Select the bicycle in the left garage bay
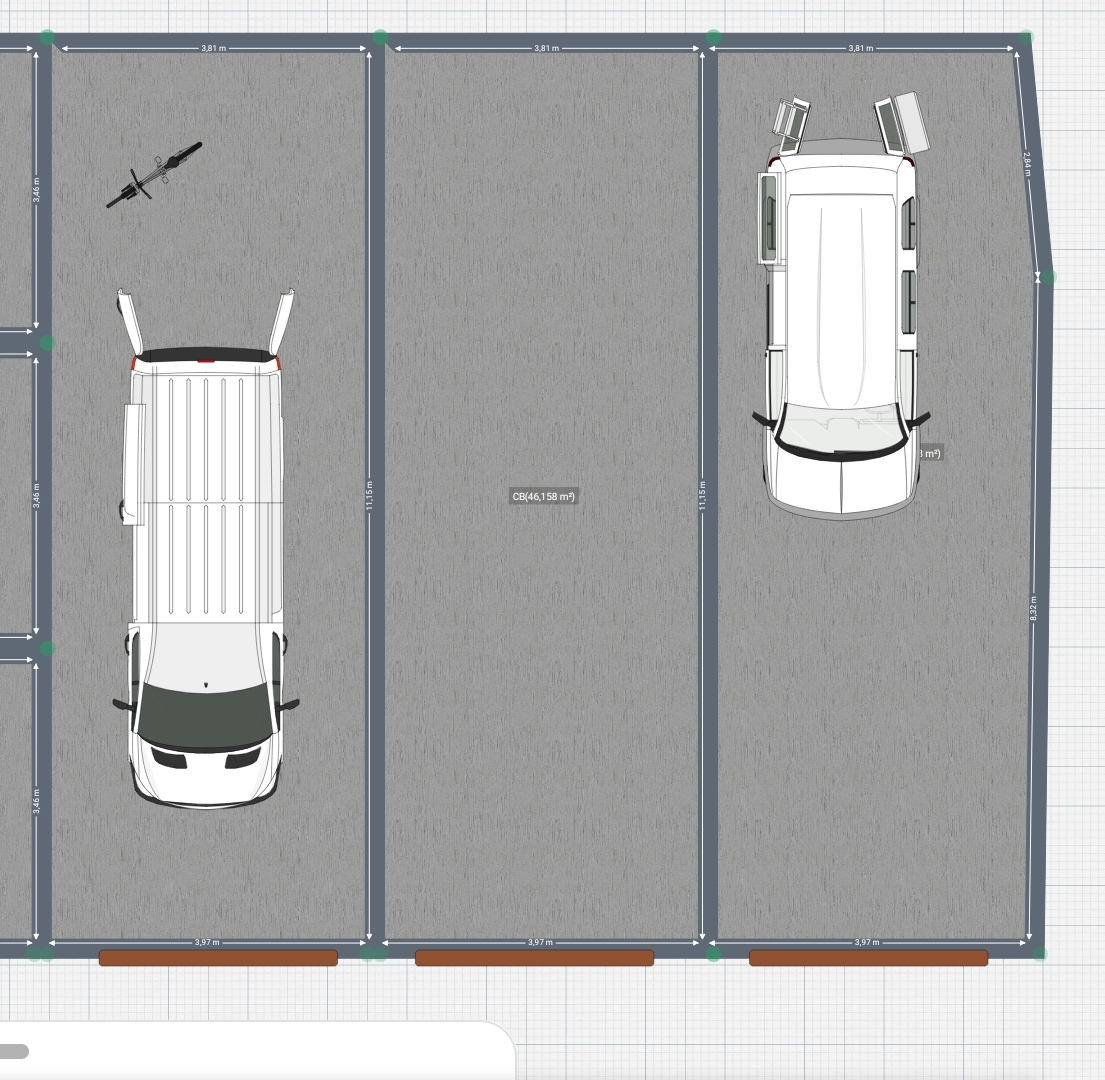 [154, 174]
